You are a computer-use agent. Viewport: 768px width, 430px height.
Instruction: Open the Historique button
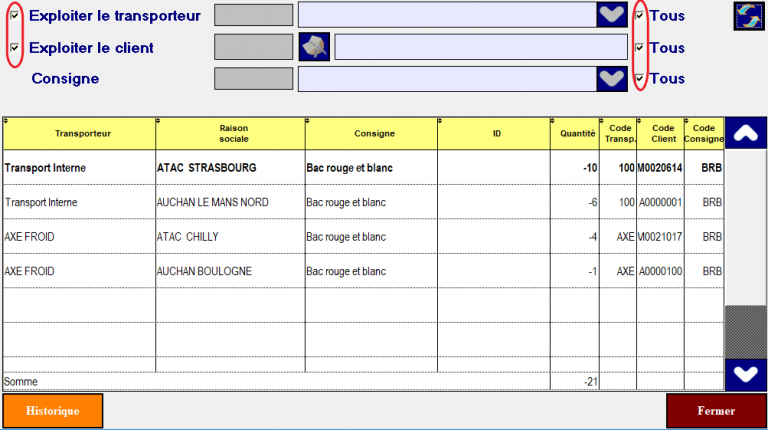click(52, 411)
